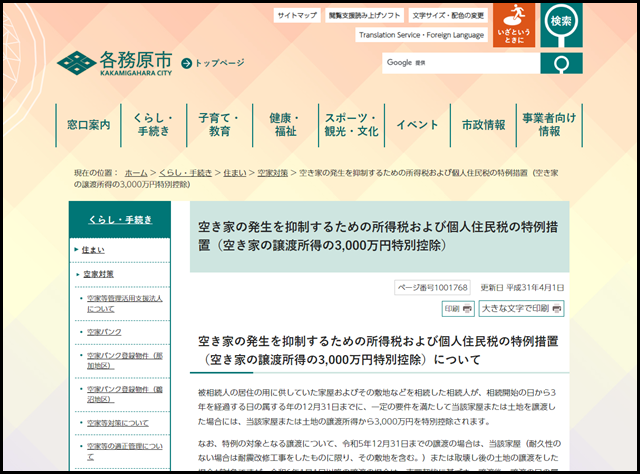Click ホーム in the breadcrumb
The height and width of the screenshot is (474, 640).
(136, 173)
